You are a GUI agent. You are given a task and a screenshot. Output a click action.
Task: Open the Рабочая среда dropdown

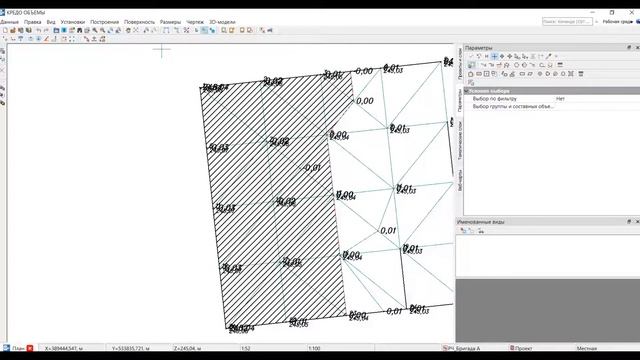coord(619,22)
